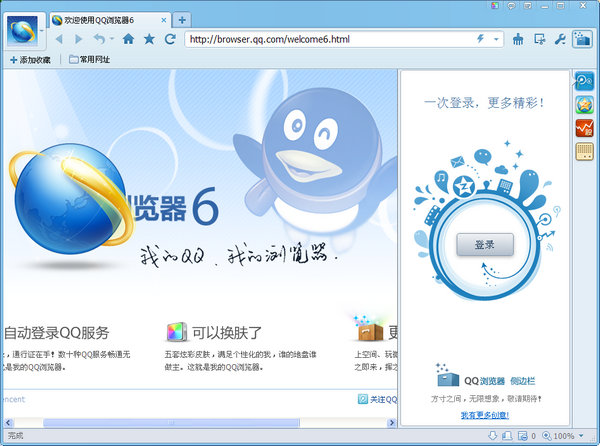The height and width of the screenshot is (446, 600).
Task: Click the horizontal scrollbar left arrow
Action: pyautogui.click(x=8, y=423)
